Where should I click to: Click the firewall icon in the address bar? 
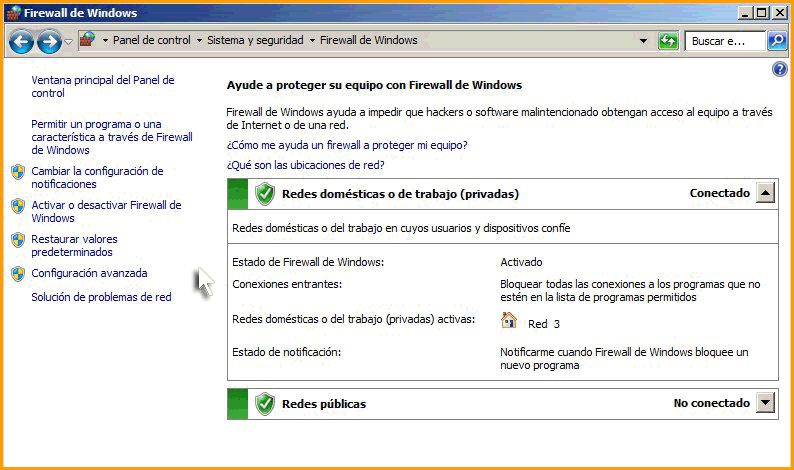(88, 41)
